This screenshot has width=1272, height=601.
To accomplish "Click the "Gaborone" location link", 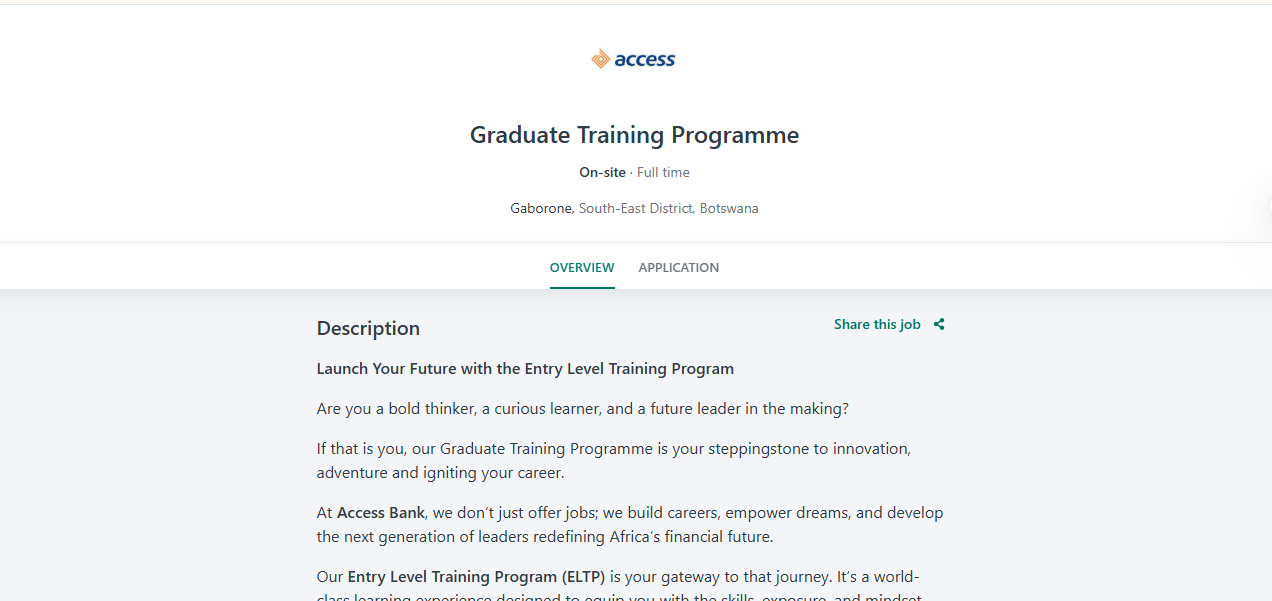I will (540, 208).
